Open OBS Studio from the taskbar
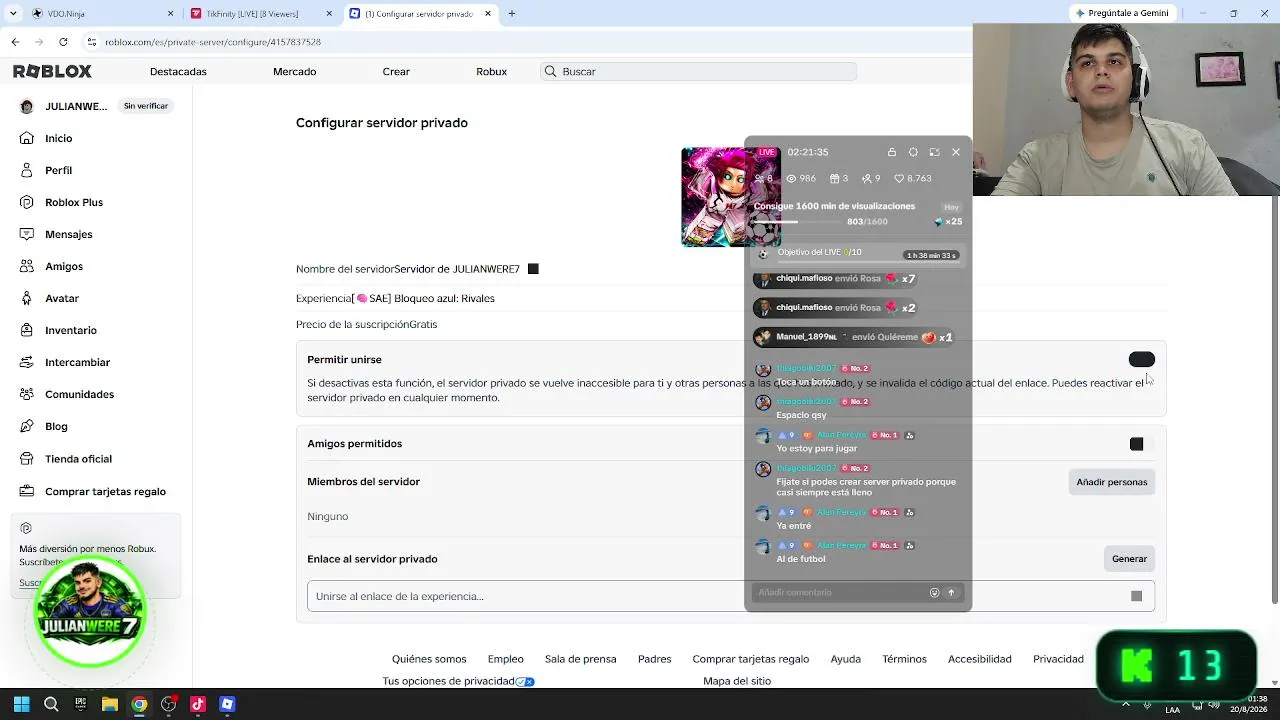The height and width of the screenshot is (720, 1280). (169, 704)
